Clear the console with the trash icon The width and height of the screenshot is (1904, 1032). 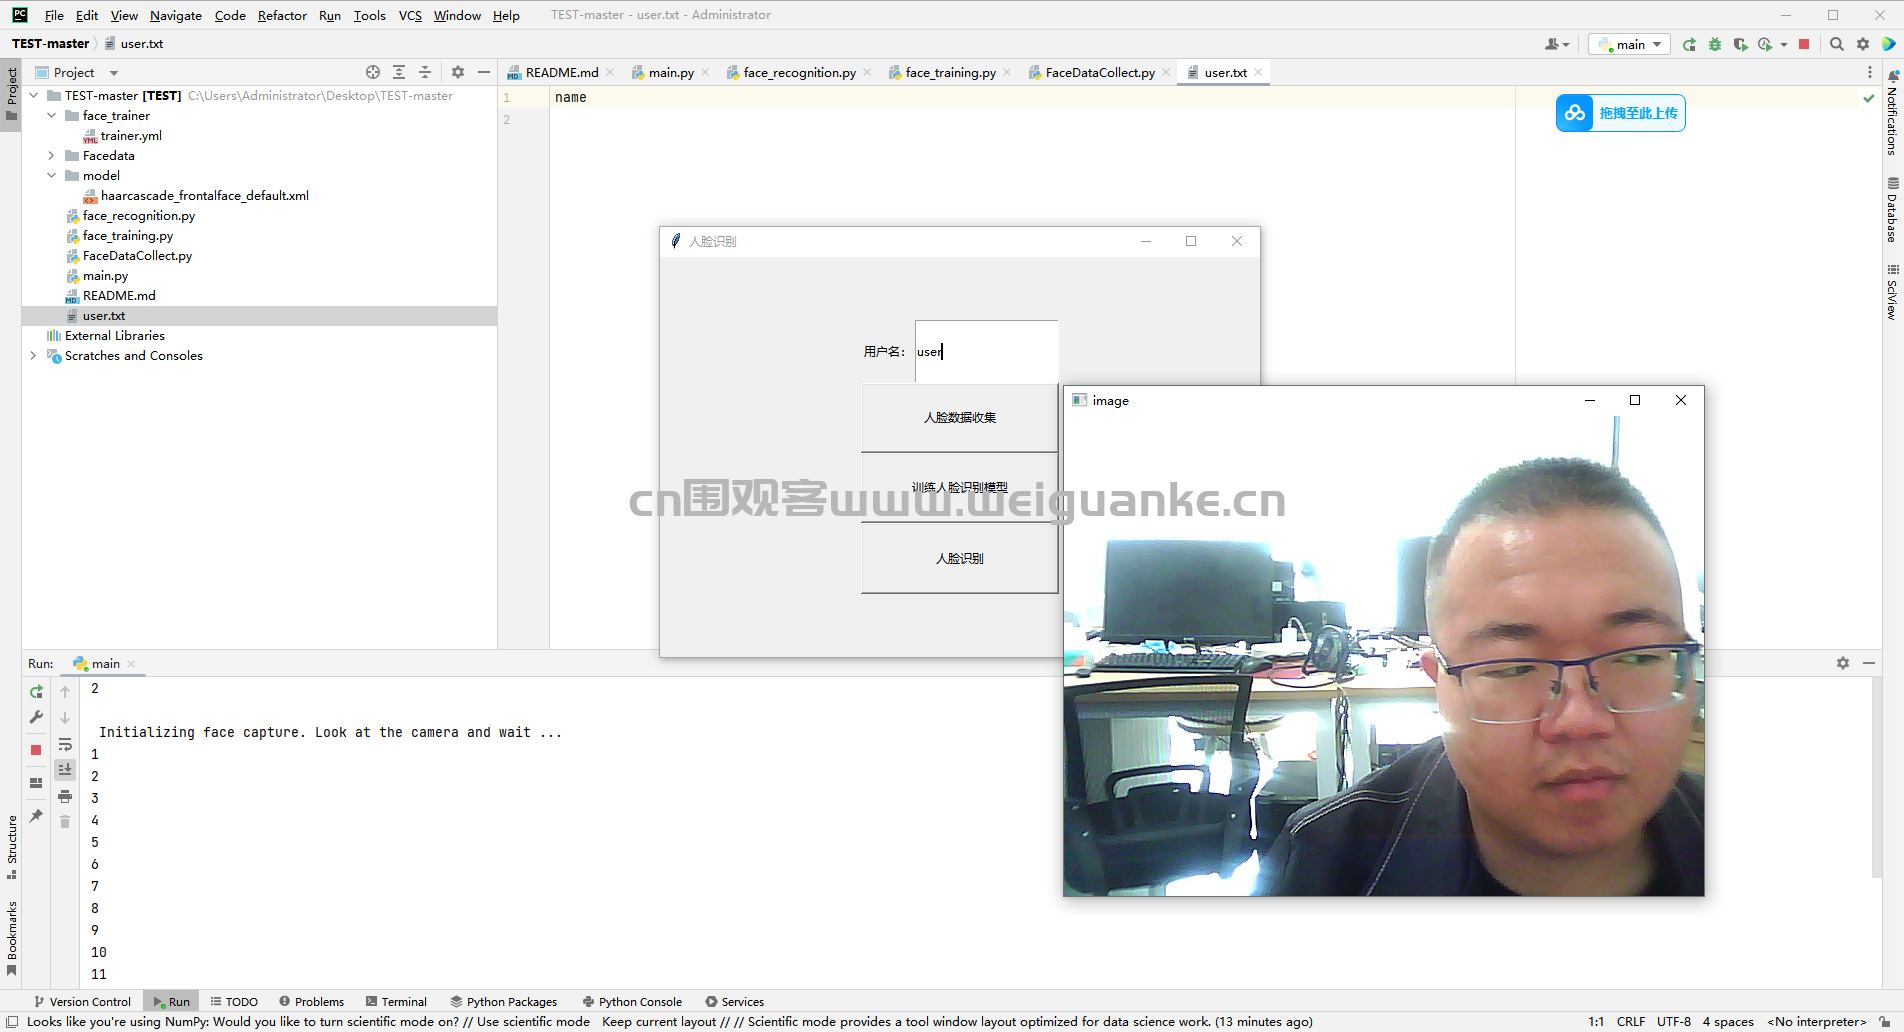(x=65, y=820)
